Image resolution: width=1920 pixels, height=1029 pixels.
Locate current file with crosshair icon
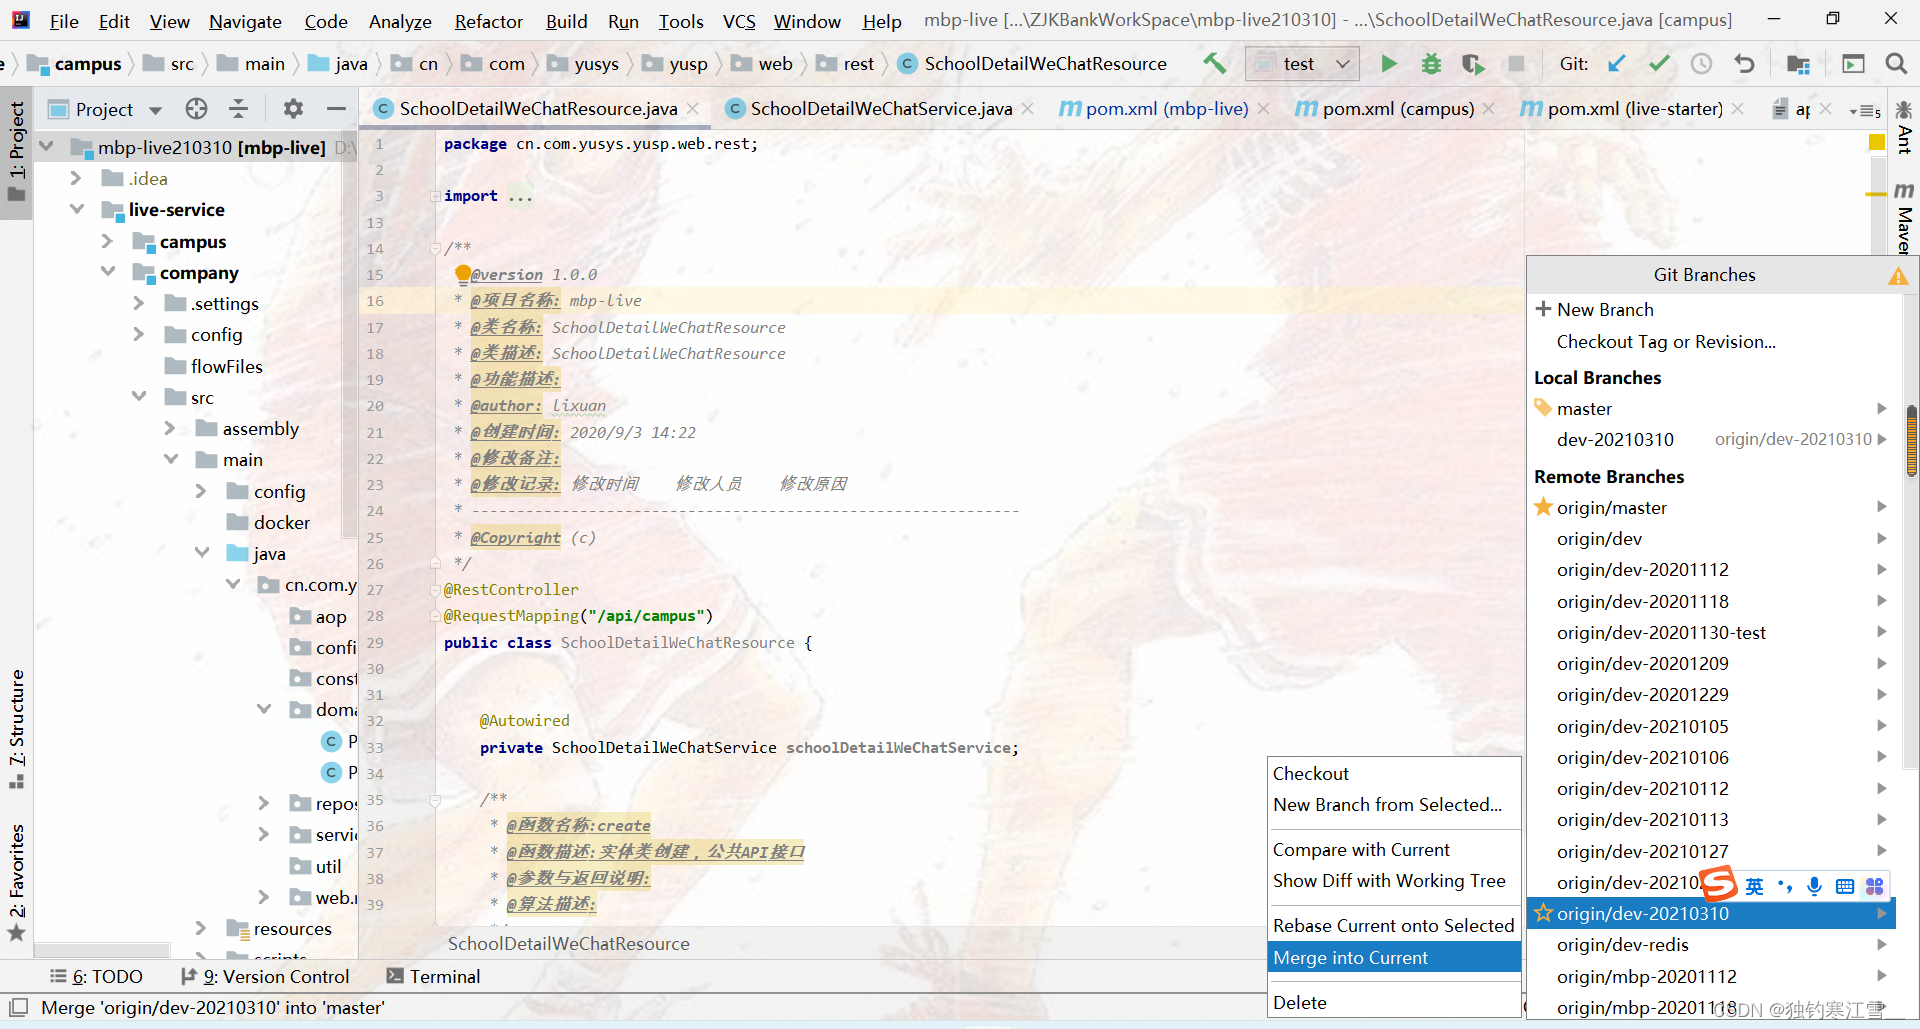196,109
